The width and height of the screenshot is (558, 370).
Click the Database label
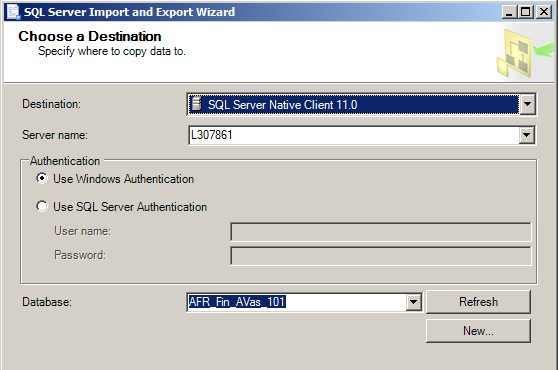pyautogui.click(x=47, y=302)
